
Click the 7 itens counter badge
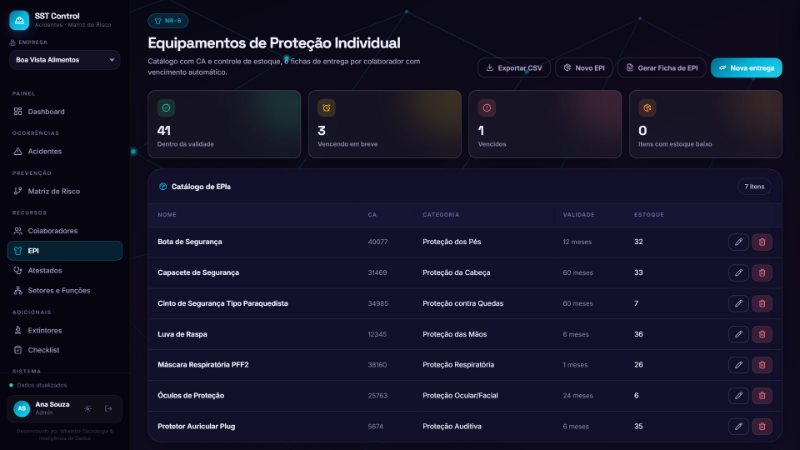point(754,187)
